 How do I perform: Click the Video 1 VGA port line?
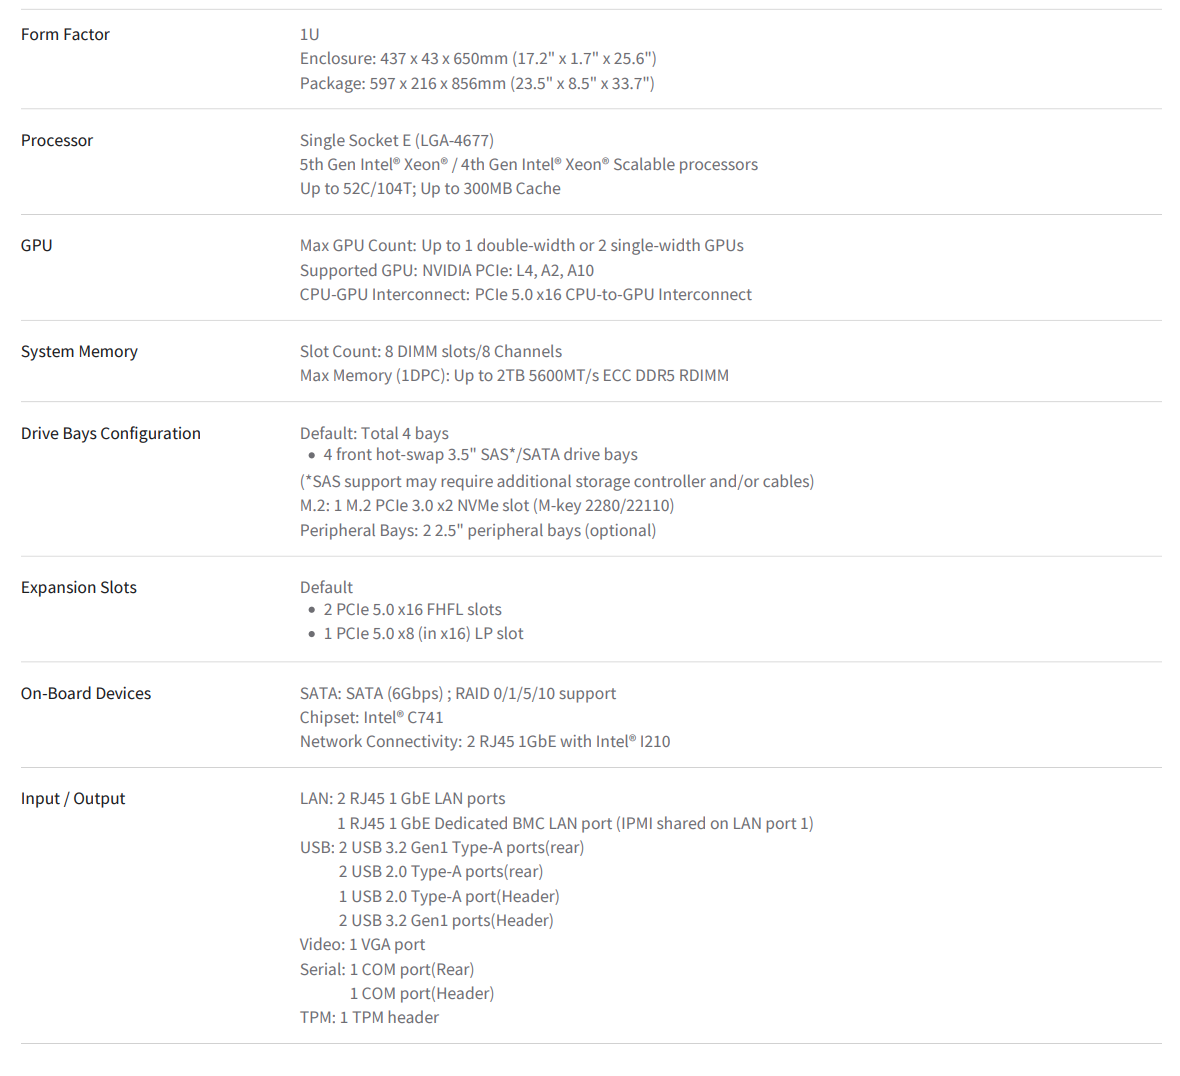(x=362, y=945)
